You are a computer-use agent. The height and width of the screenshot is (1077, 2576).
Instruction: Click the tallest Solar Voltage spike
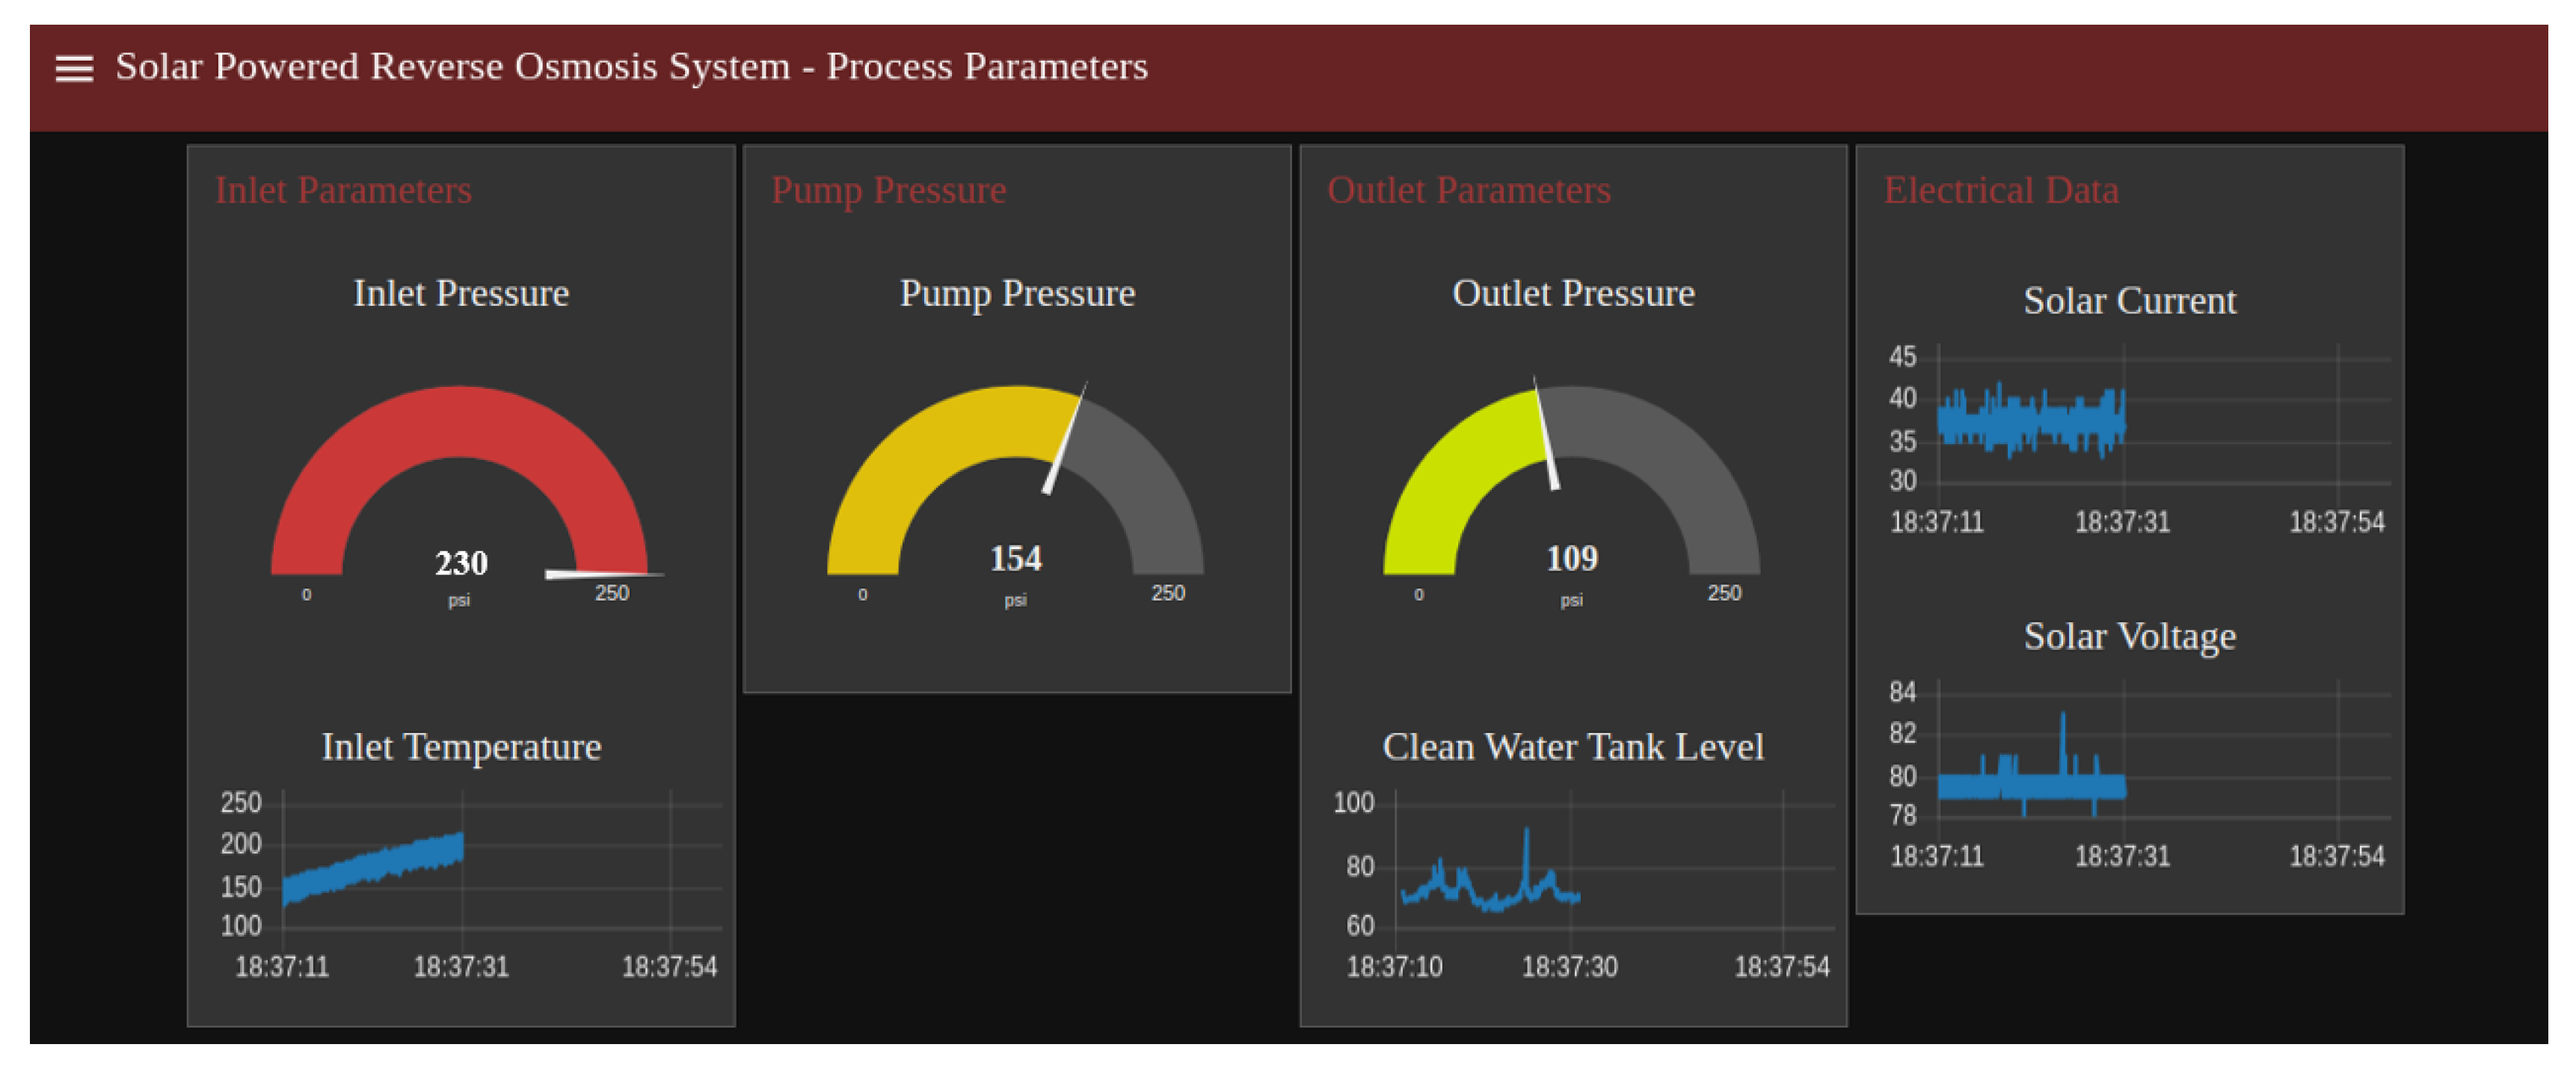[2062, 722]
